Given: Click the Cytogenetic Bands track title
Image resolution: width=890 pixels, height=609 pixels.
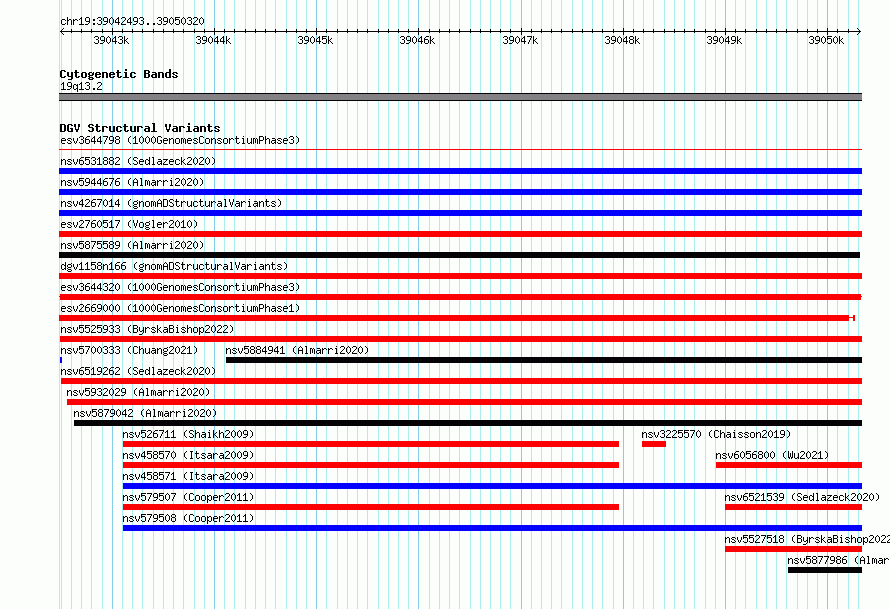Looking at the screenshot, I should click(x=119, y=74).
